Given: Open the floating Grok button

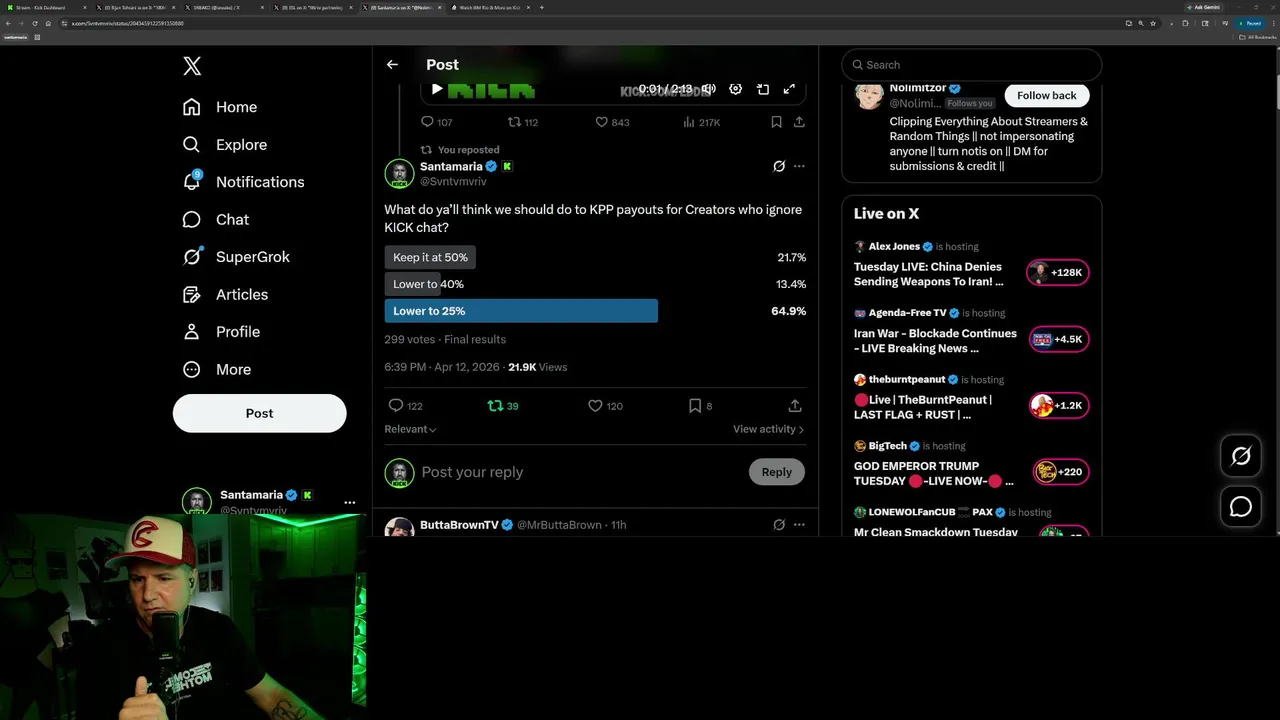Looking at the screenshot, I should click(1241, 456).
